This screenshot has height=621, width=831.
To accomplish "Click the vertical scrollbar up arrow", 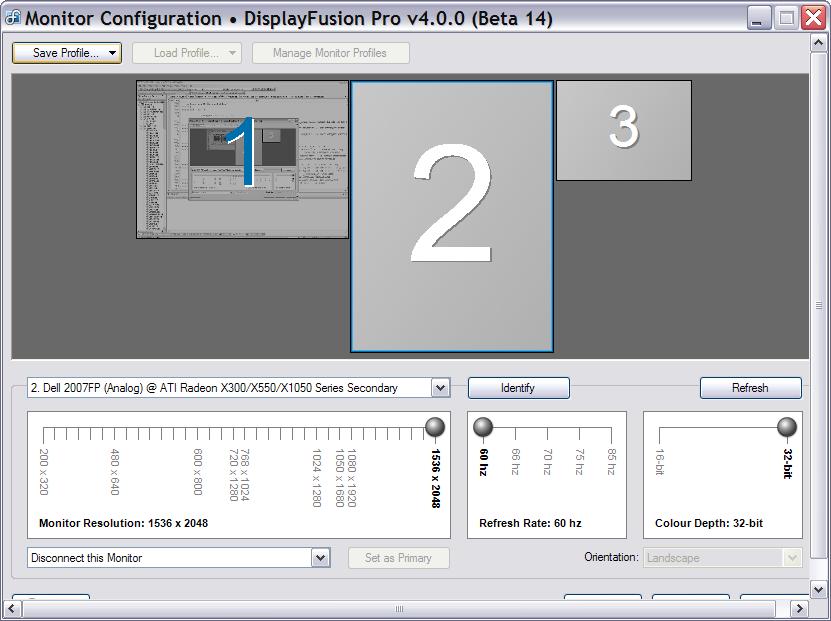I will click(x=820, y=43).
